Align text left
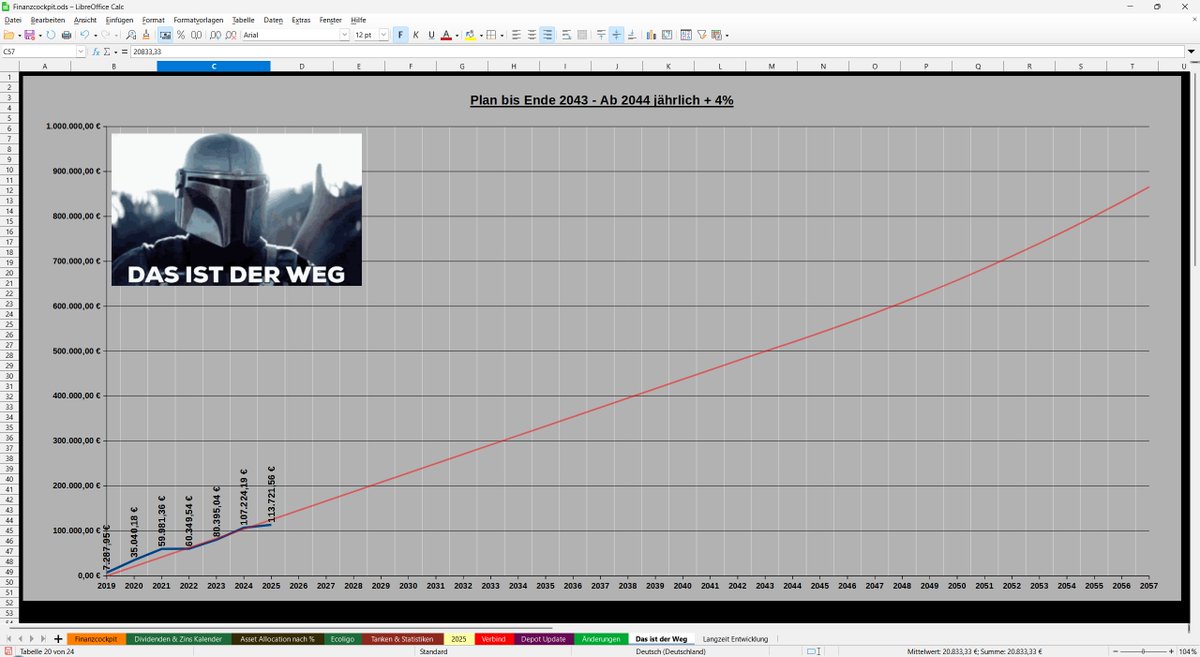This screenshot has width=1200, height=657. click(x=516, y=35)
